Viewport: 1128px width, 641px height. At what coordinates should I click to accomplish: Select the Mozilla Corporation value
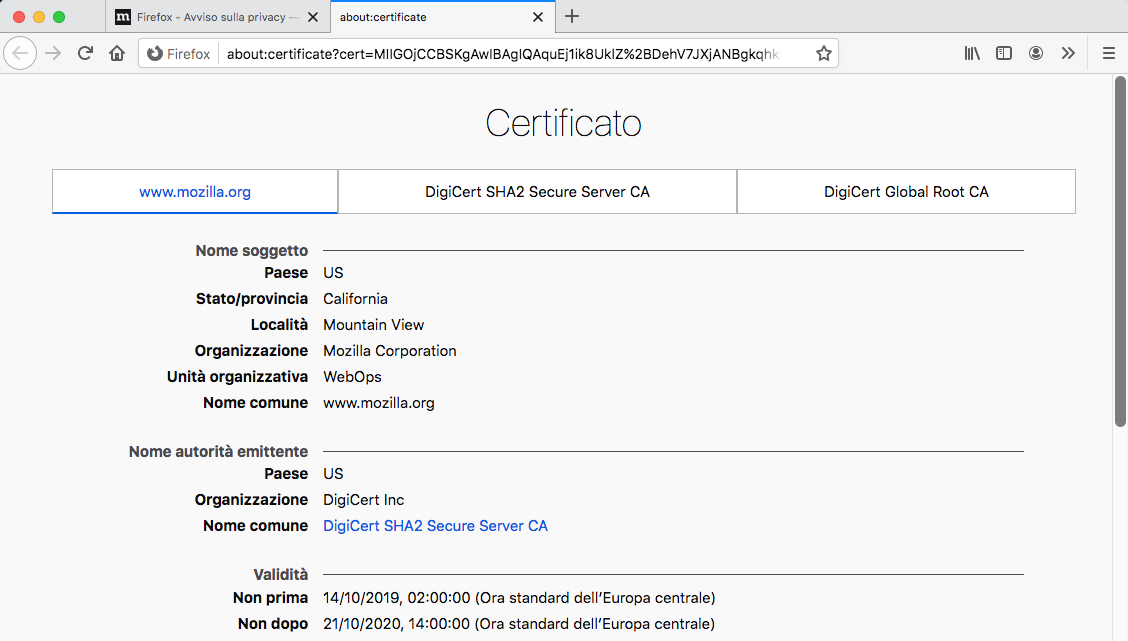click(x=390, y=351)
